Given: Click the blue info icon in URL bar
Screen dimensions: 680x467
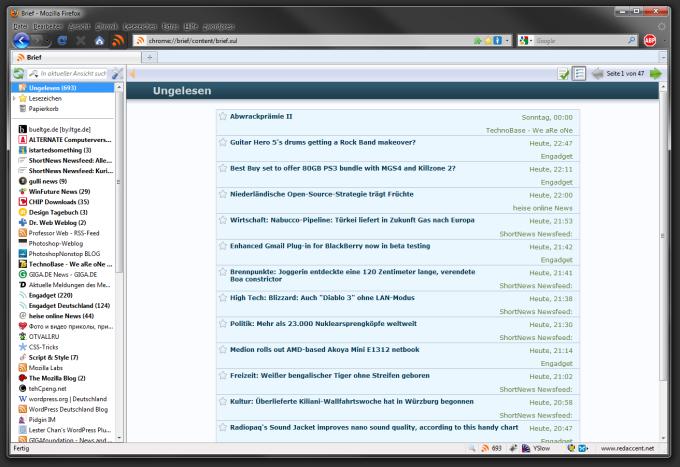Looking at the screenshot, I should click(x=497, y=41).
